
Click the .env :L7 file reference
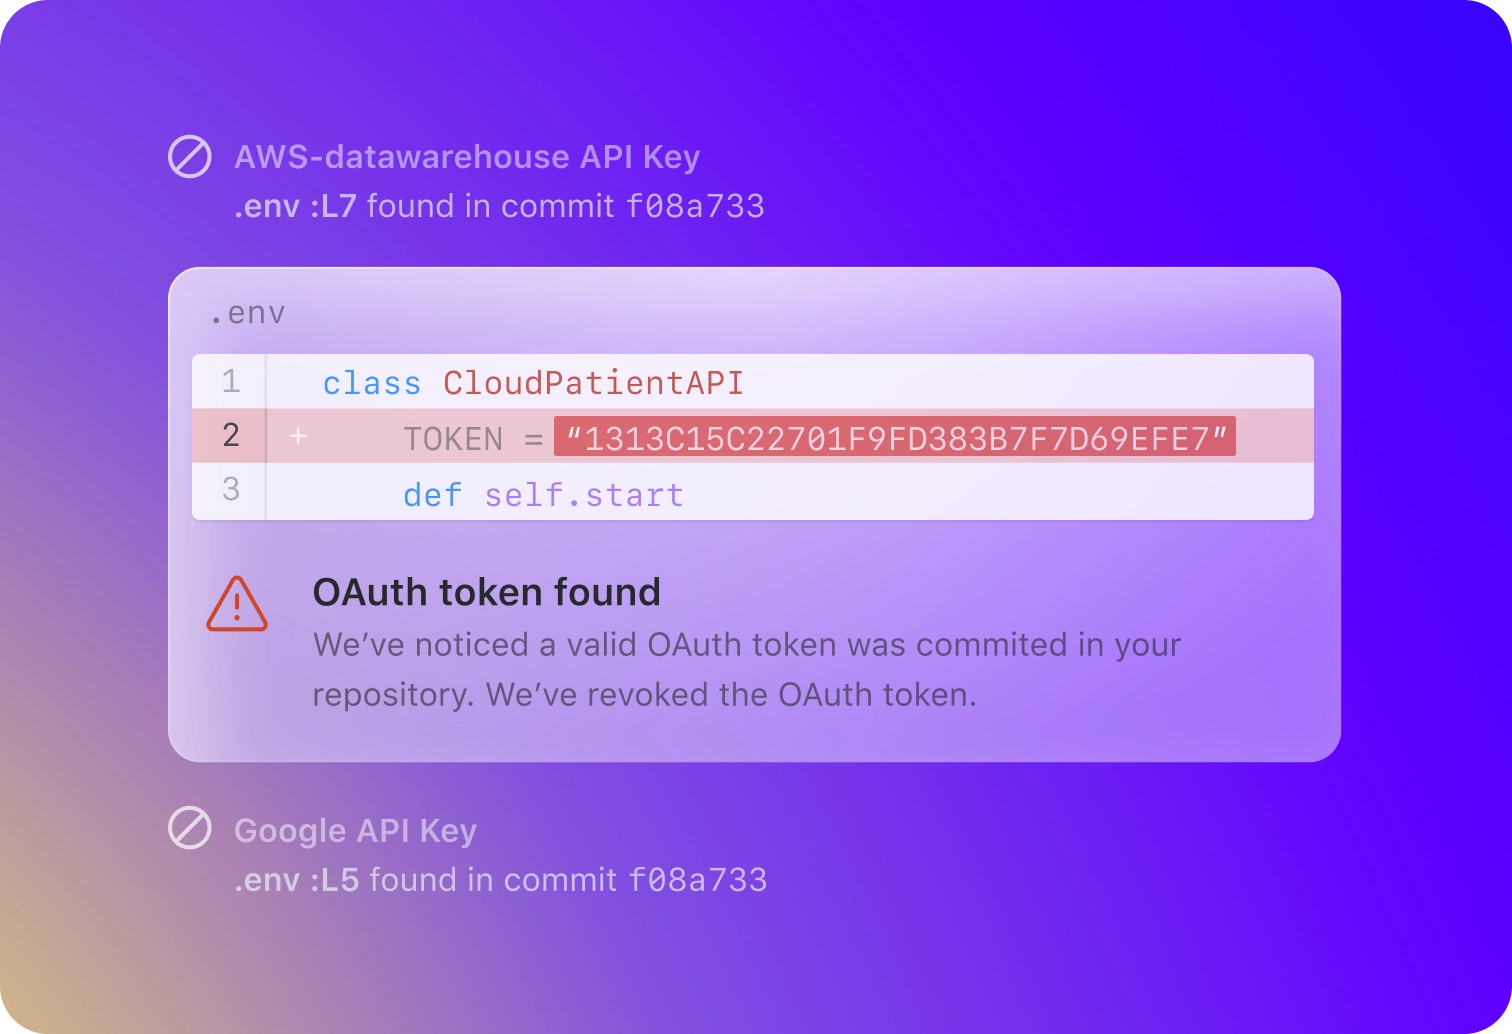(295, 206)
